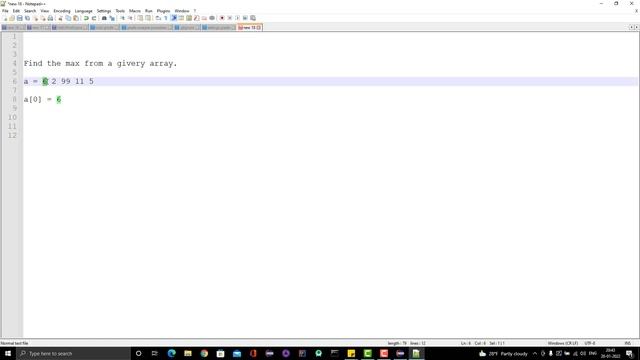Toggle Show All Characters paragraph icon
The width and height of the screenshot is (640, 360).
point(166,18)
